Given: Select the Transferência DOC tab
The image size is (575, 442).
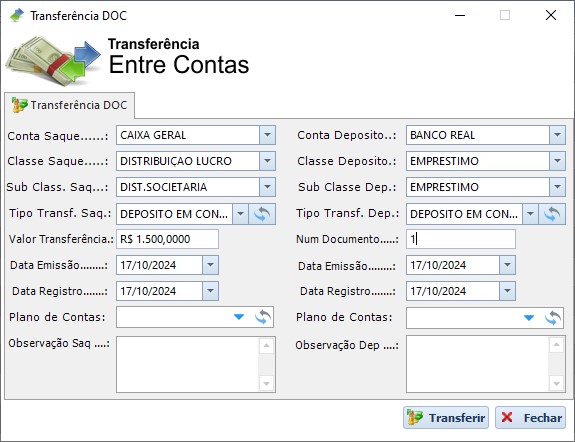Looking at the screenshot, I should tap(70, 105).
